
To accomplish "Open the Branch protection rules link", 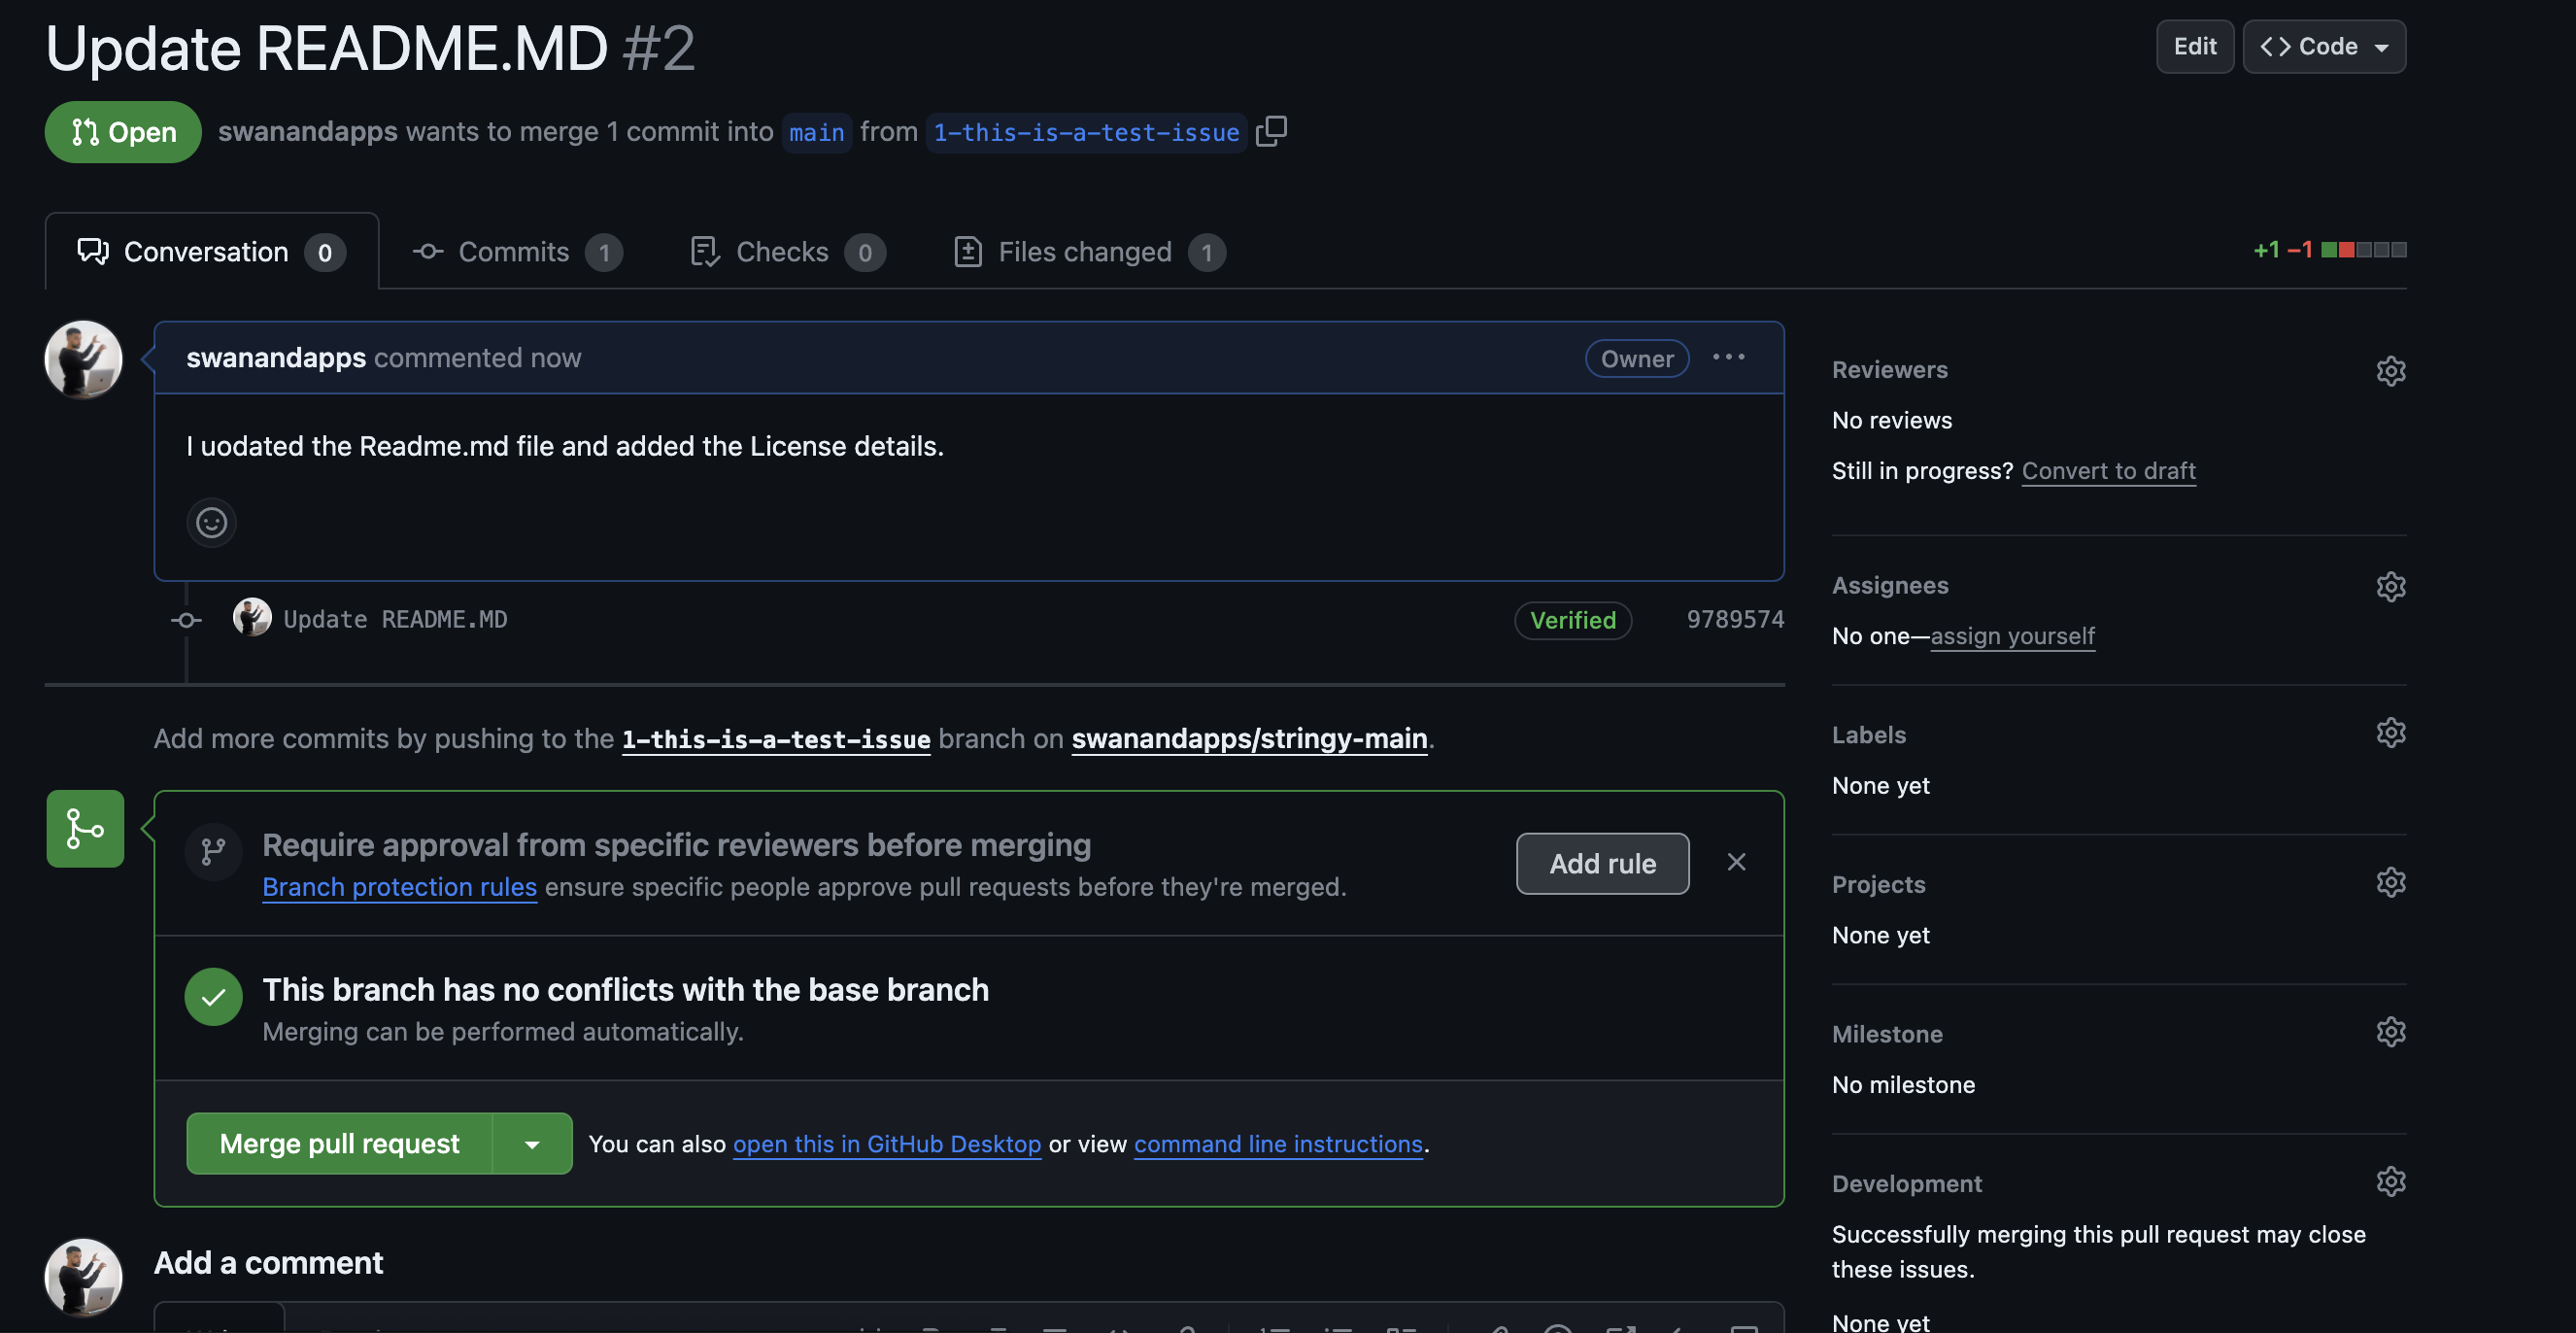I will point(400,887).
